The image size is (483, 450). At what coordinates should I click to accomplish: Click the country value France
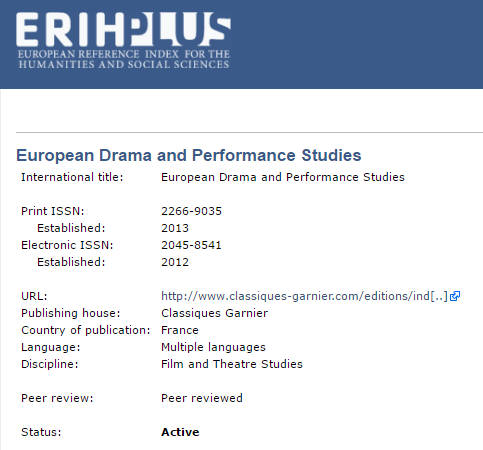tap(180, 330)
